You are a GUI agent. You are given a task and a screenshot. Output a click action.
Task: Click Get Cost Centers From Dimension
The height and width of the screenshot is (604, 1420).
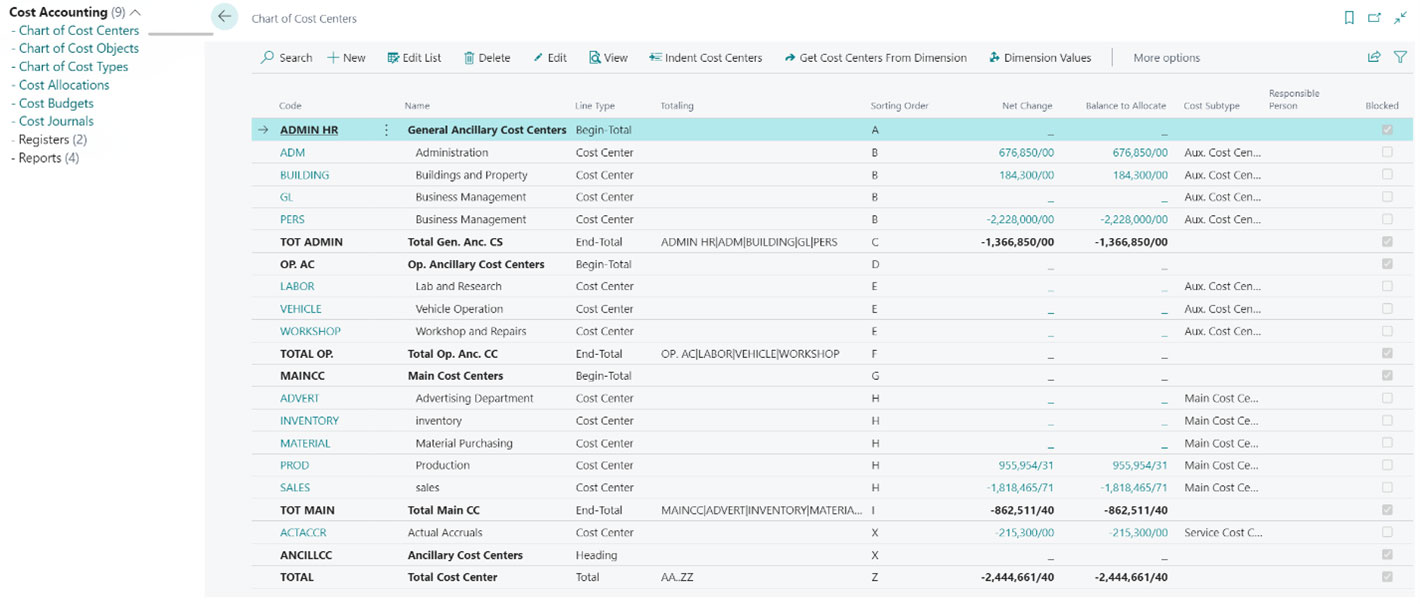tap(875, 58)
